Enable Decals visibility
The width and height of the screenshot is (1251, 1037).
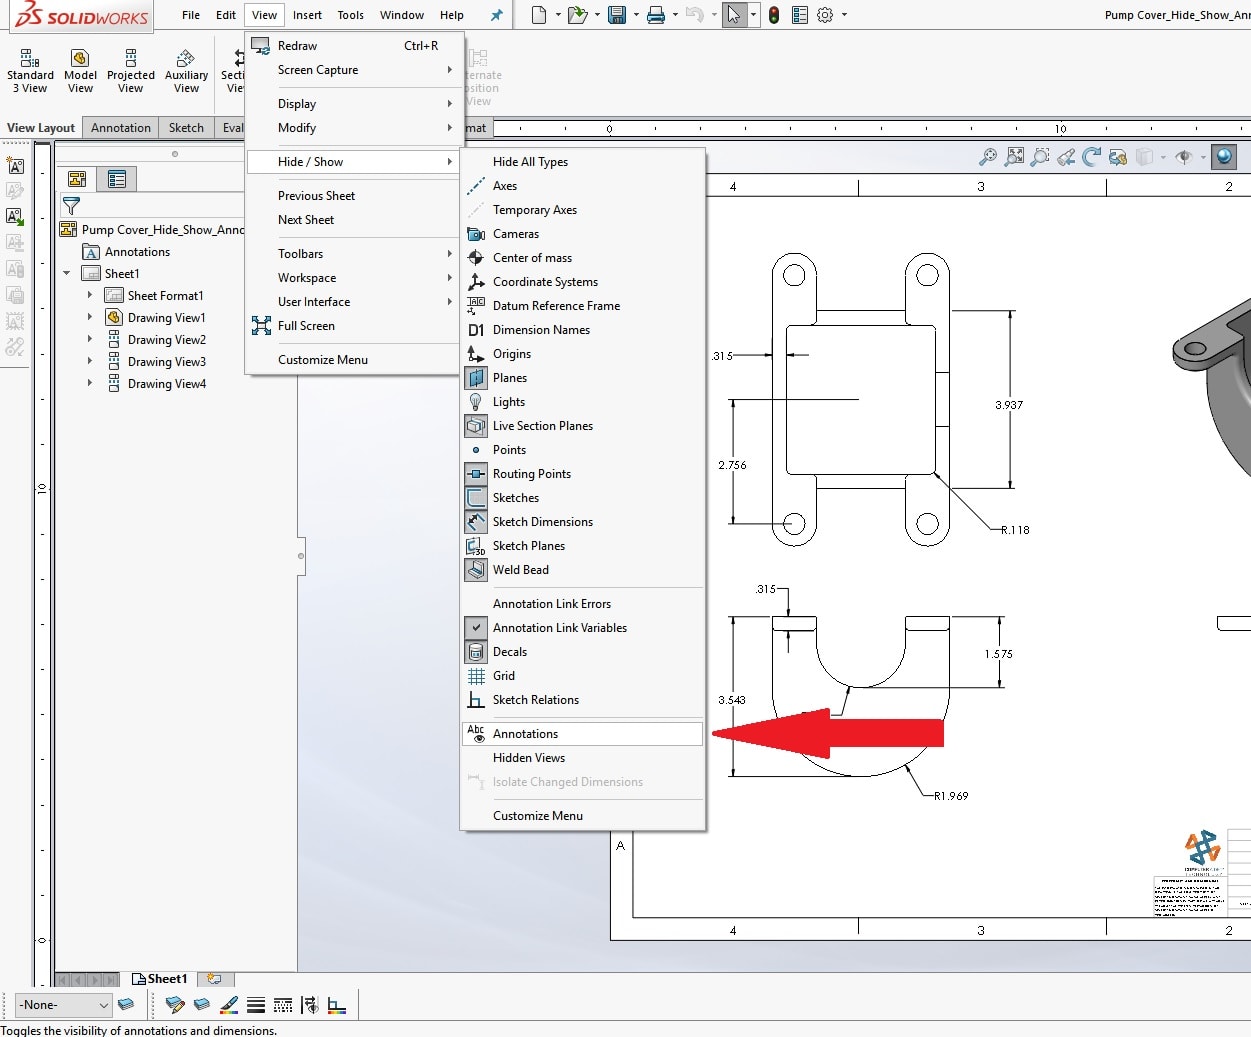pos(509,651)
